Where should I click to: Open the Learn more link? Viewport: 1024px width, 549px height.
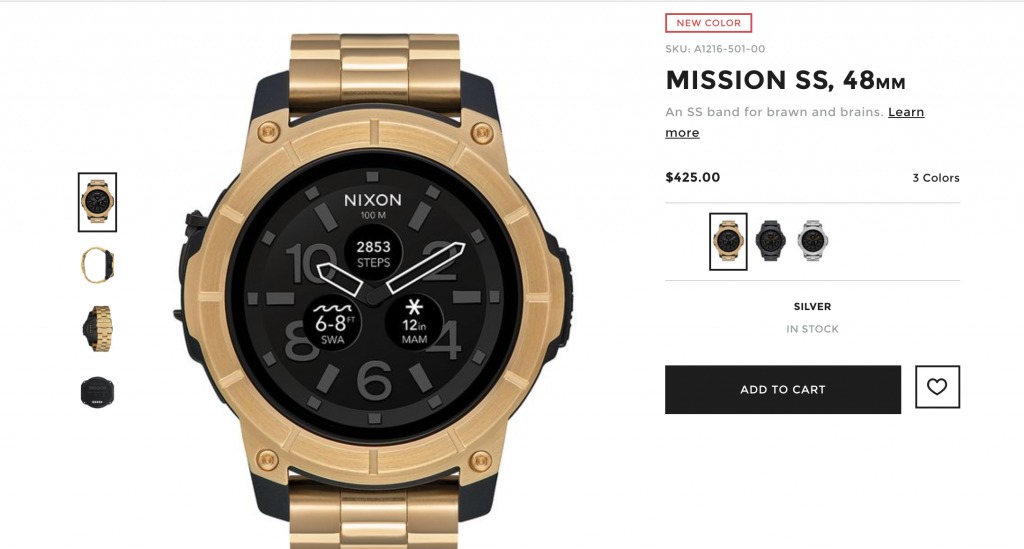(795, 122)
